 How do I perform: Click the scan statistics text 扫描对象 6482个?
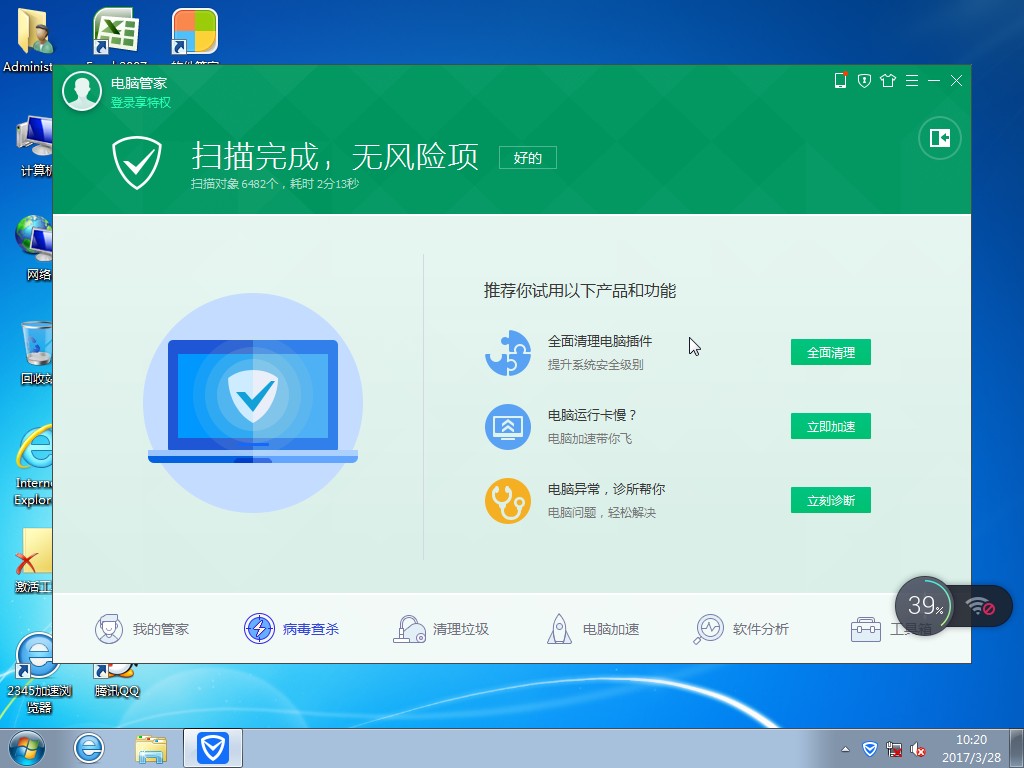[275, 184]
